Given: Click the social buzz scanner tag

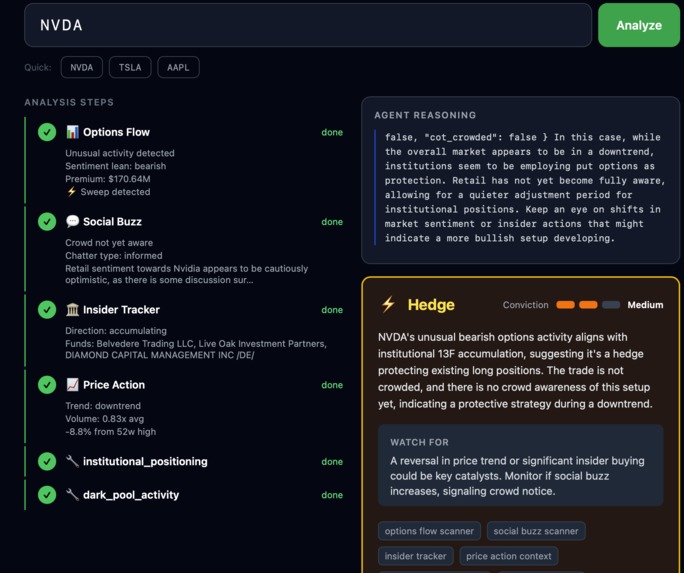Looking at the screenshot, I should click(536, 531).
